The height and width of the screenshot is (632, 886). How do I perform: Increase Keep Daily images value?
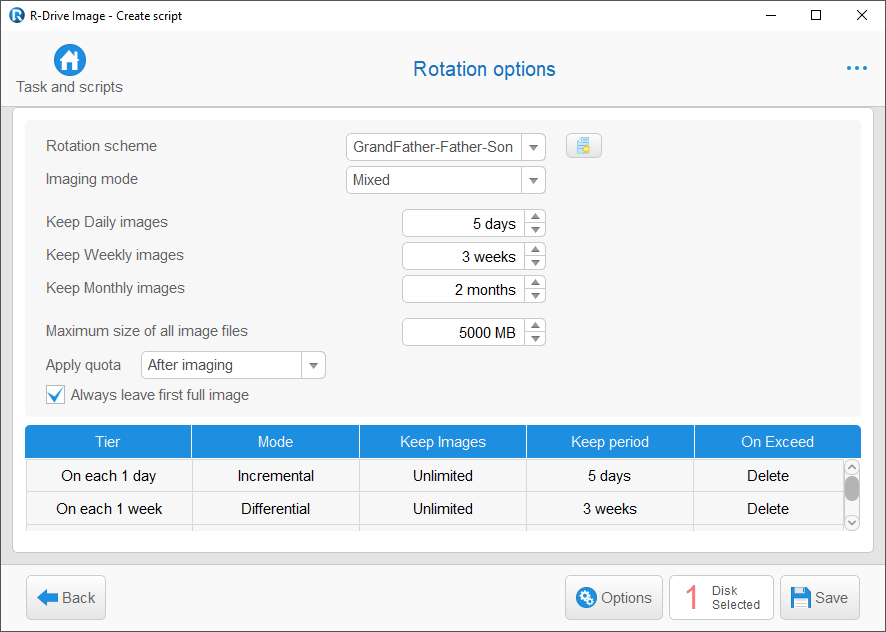click(x=535, y=217)
